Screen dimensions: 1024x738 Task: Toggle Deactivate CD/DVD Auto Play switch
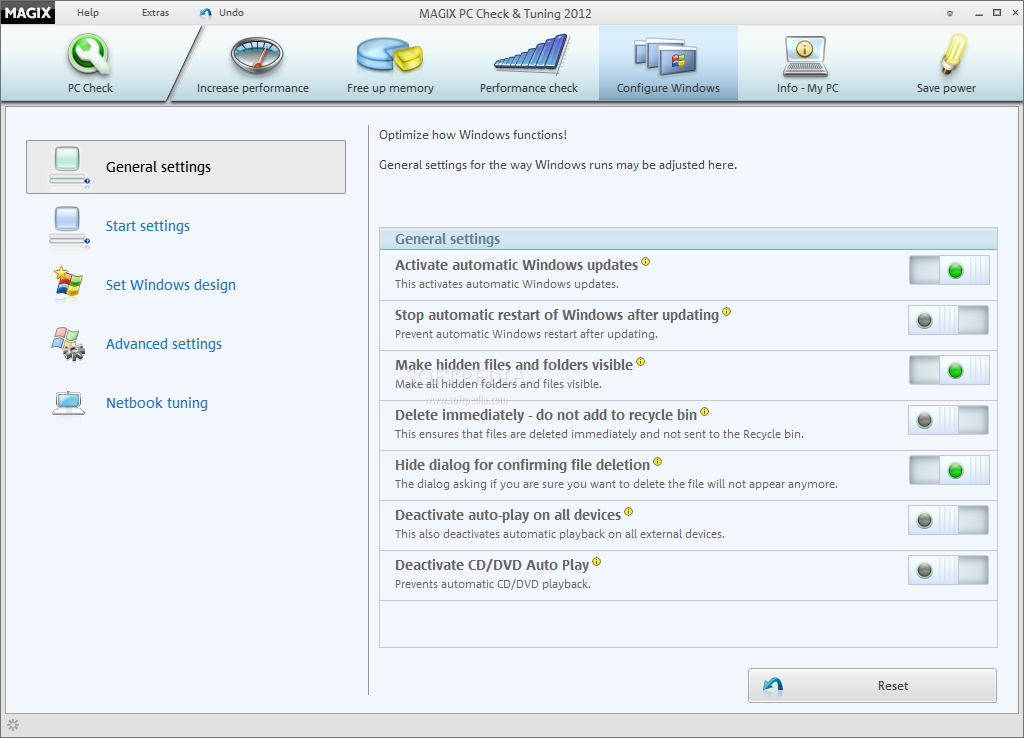point(949,570)
